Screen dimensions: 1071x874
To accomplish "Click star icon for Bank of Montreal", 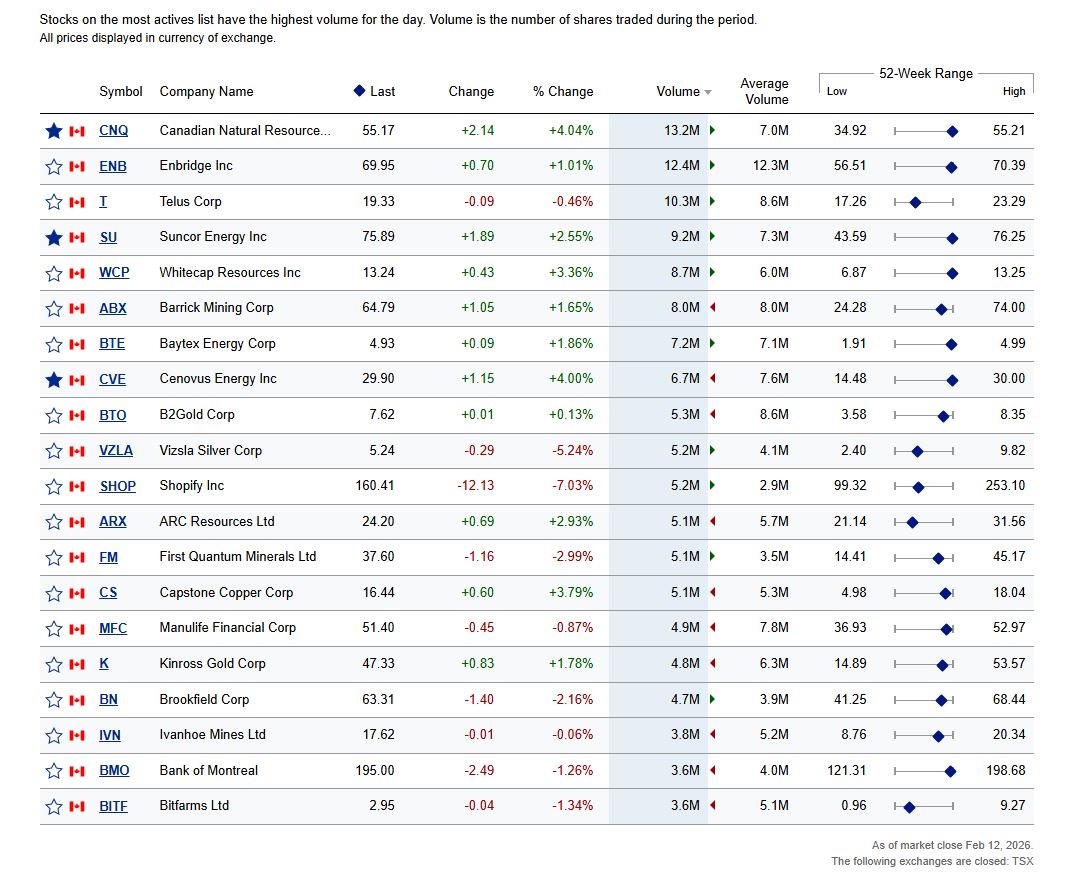I will pyautogui.click(x=54, y=771).
